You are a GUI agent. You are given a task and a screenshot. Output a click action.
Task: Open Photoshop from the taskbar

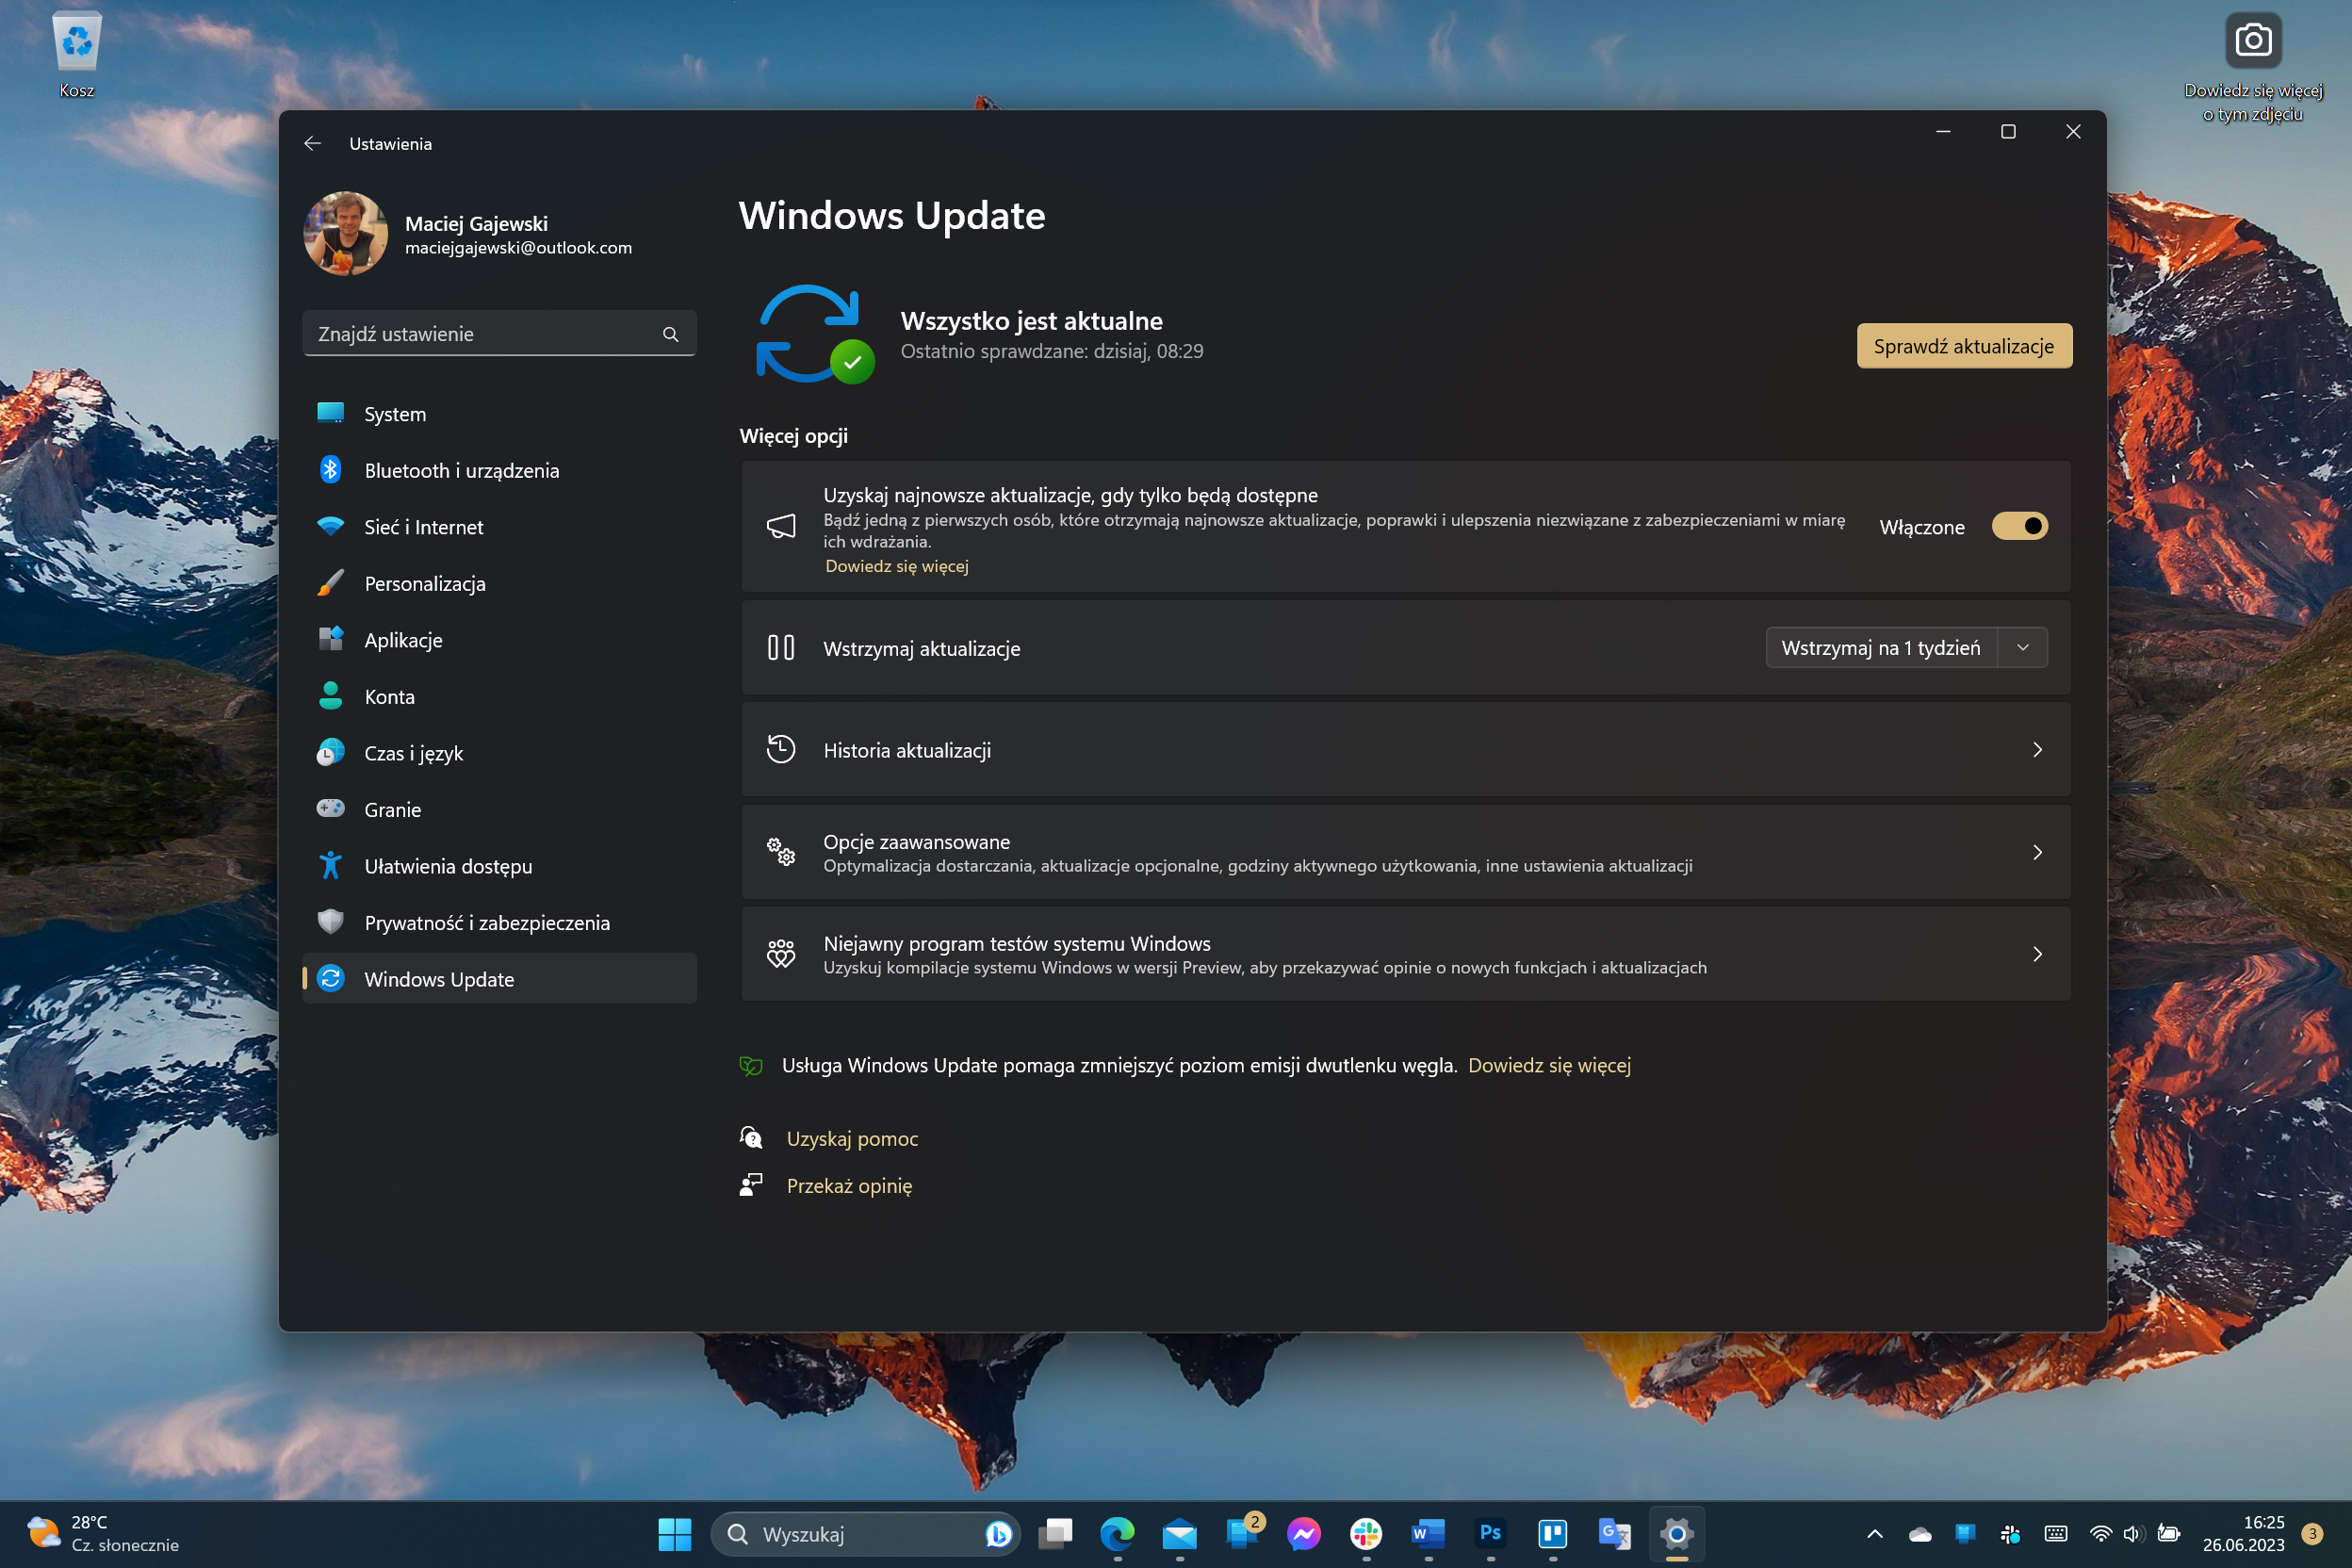(1490, 1533)
